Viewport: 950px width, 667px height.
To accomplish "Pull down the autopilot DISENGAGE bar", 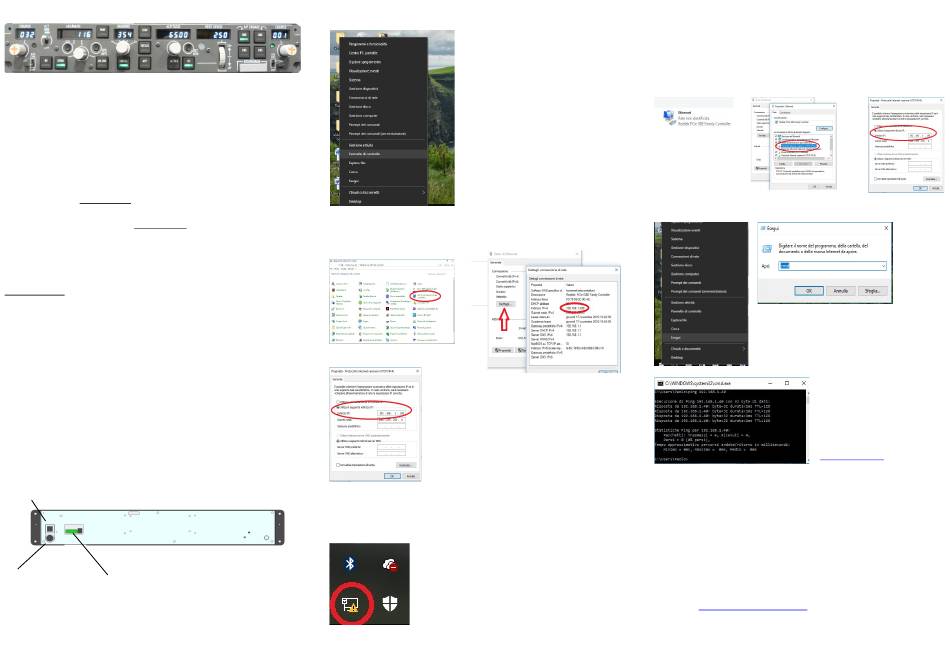I will [x=252, y=67].
